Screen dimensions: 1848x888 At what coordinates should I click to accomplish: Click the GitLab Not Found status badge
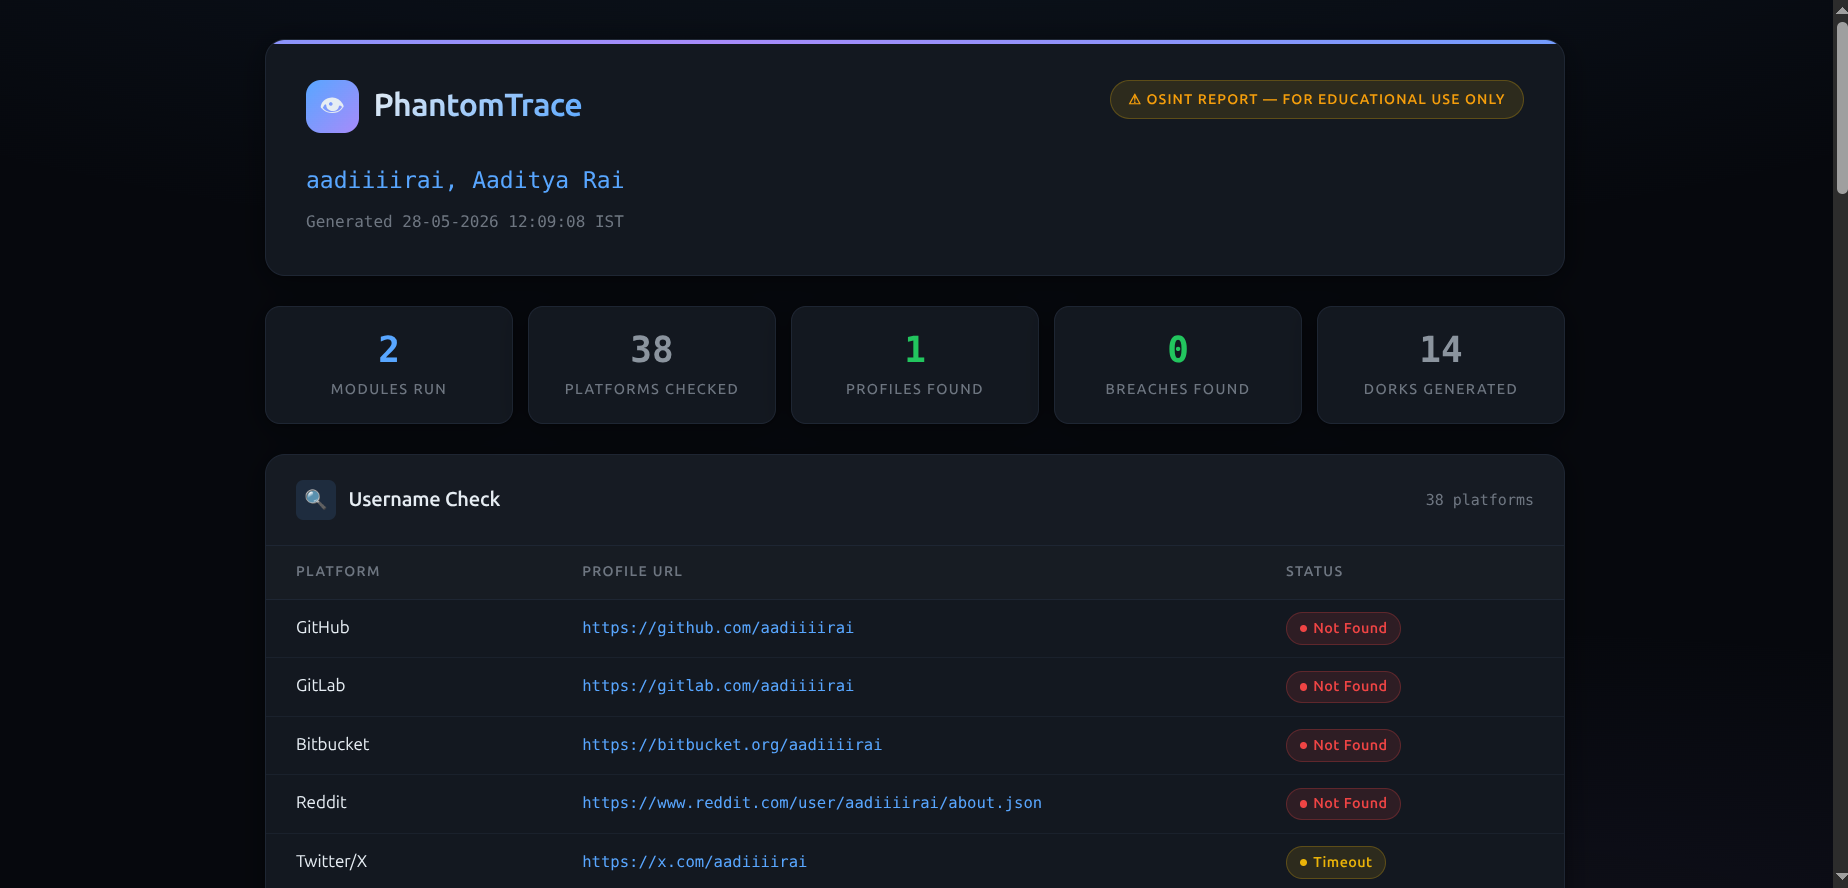coord(1343,687)
